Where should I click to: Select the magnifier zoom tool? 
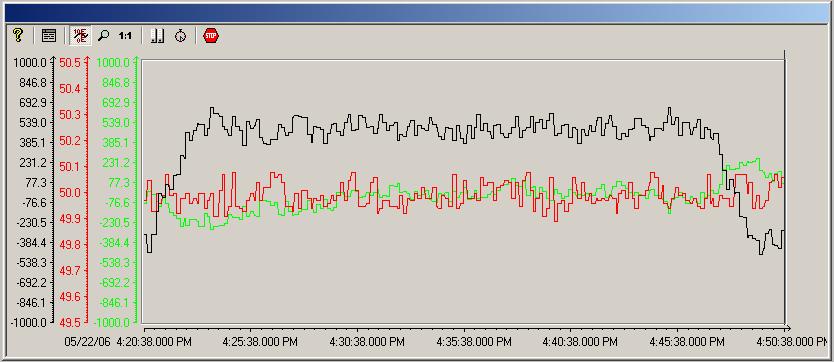[104, 36]
